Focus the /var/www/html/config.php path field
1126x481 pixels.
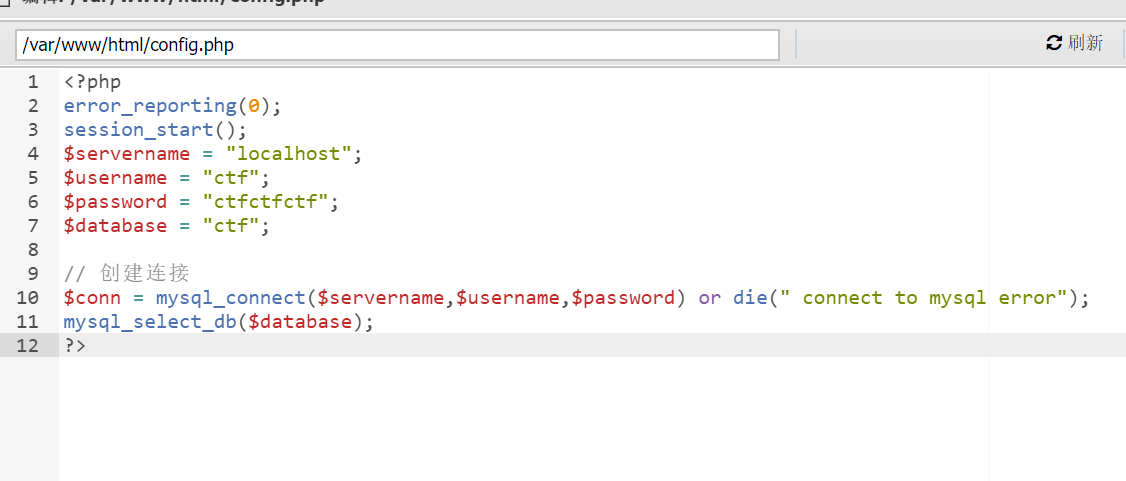point(397,45)
